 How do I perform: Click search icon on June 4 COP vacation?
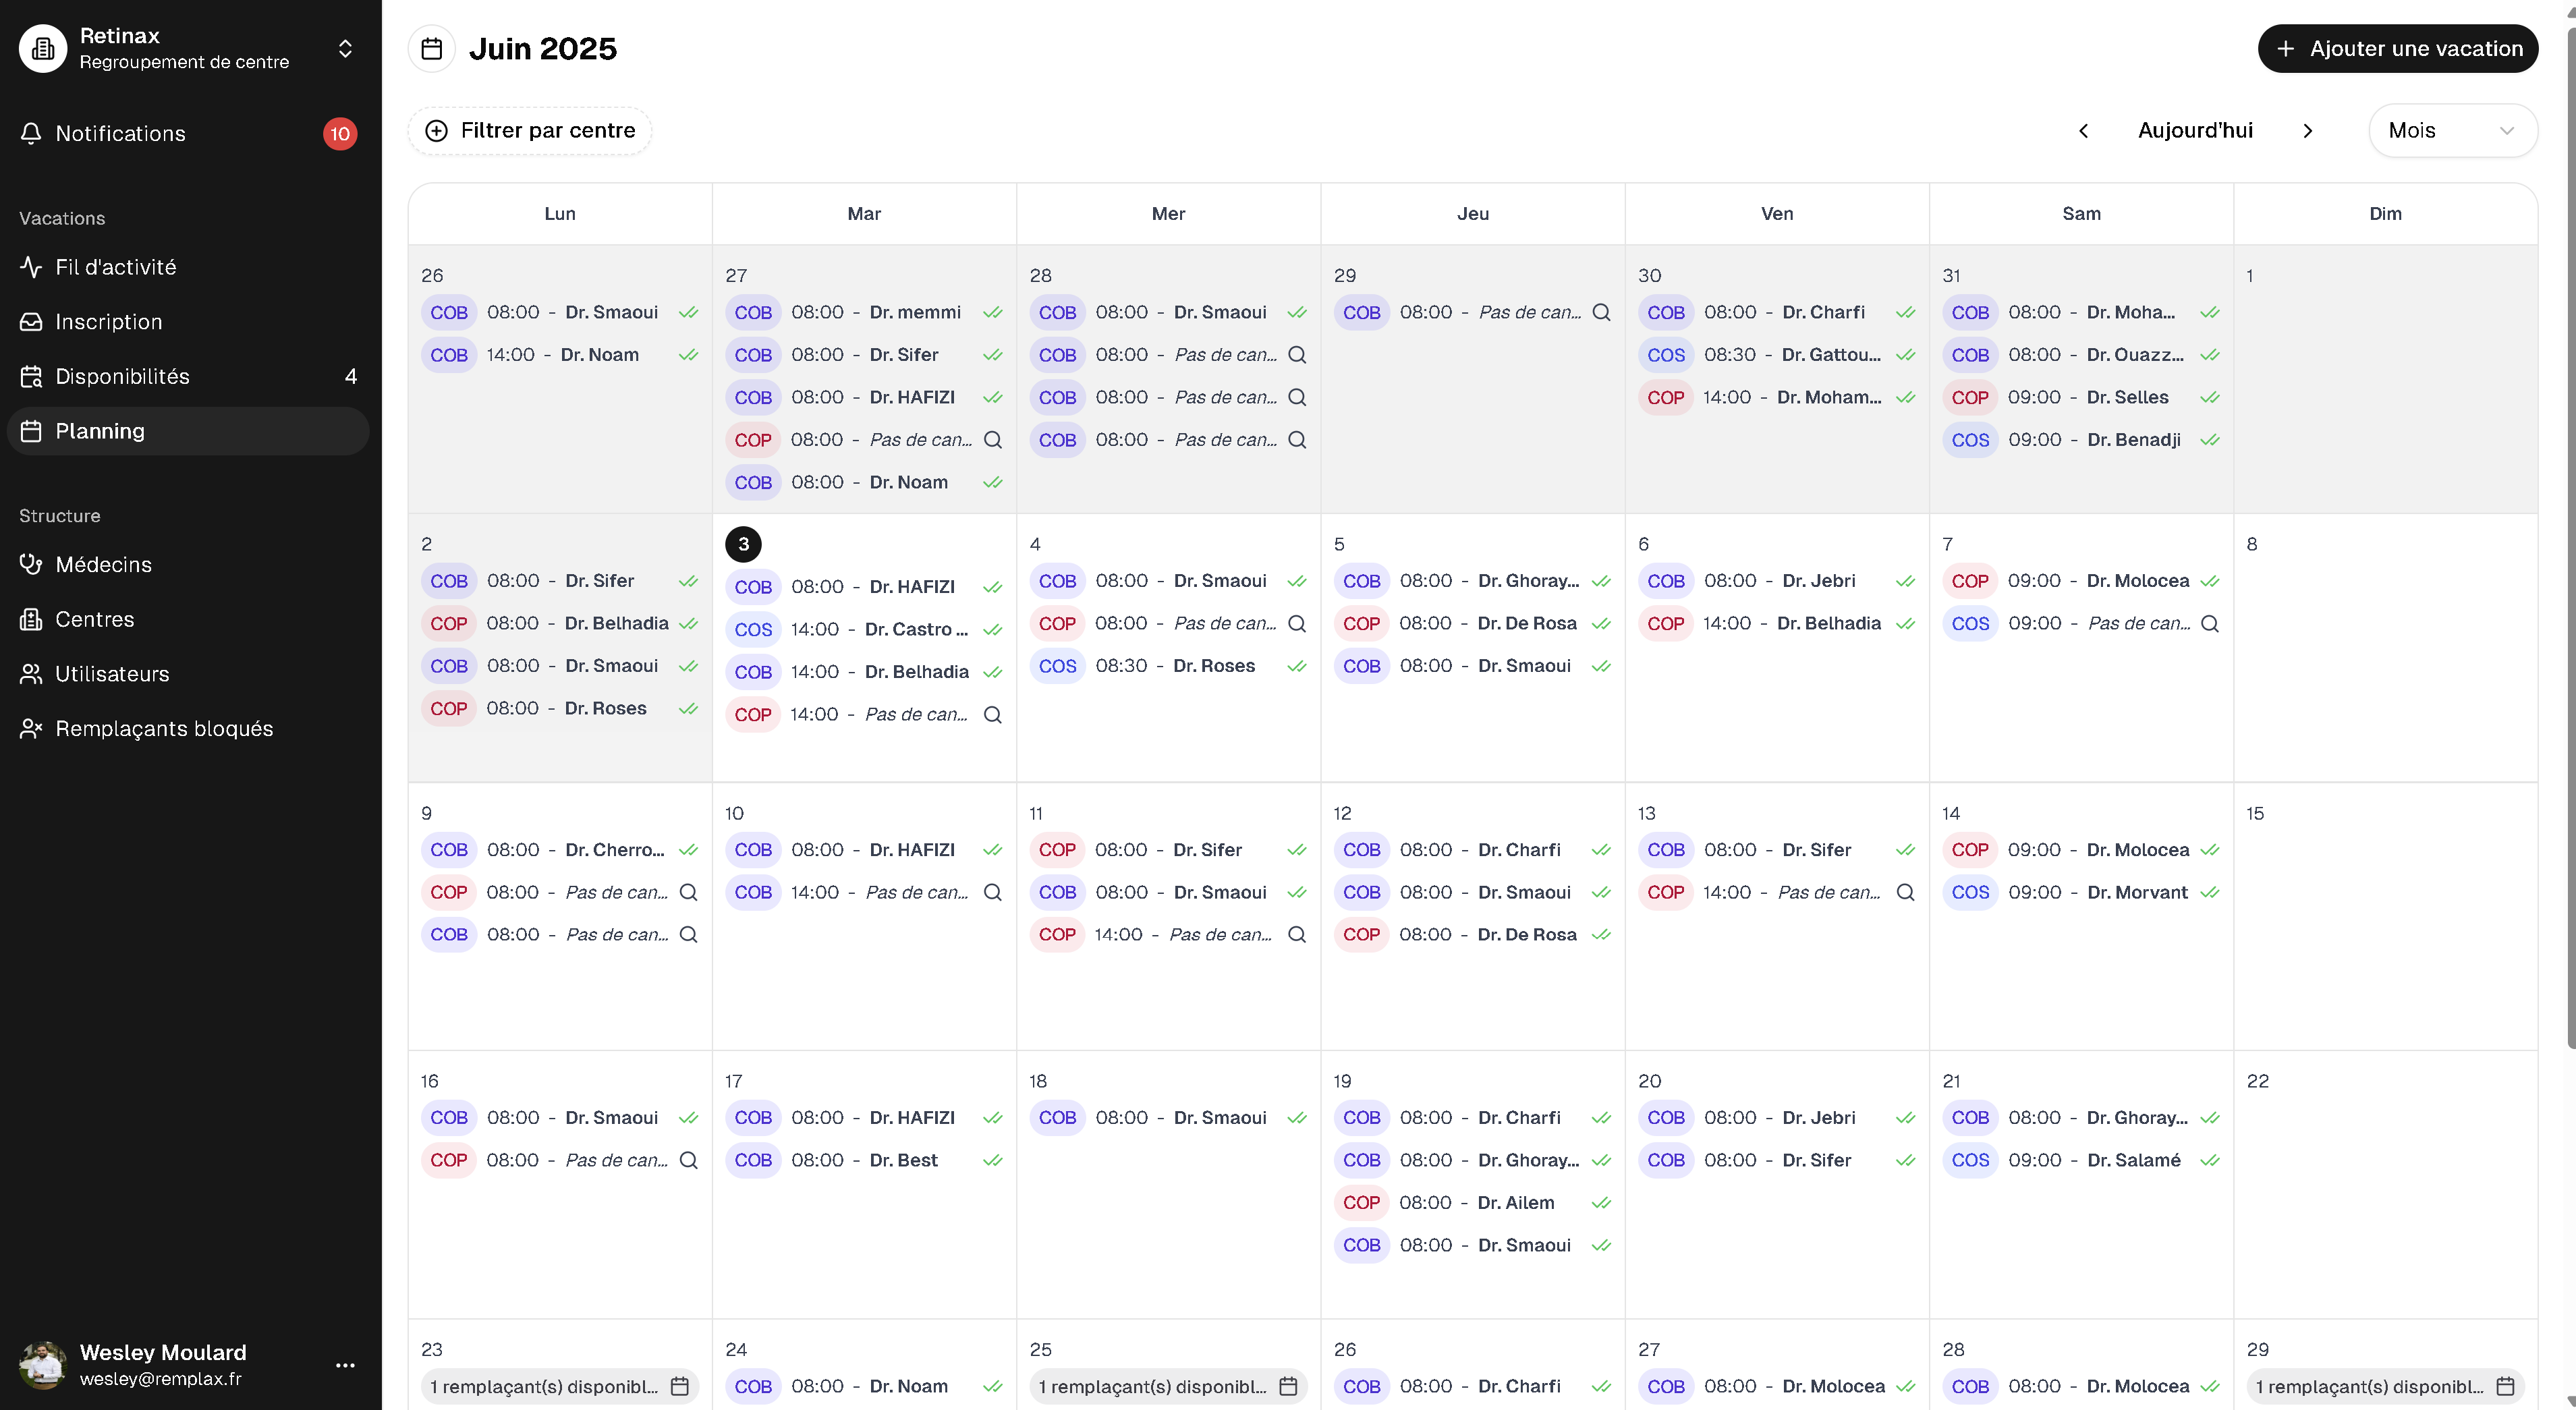[1297, 624]
